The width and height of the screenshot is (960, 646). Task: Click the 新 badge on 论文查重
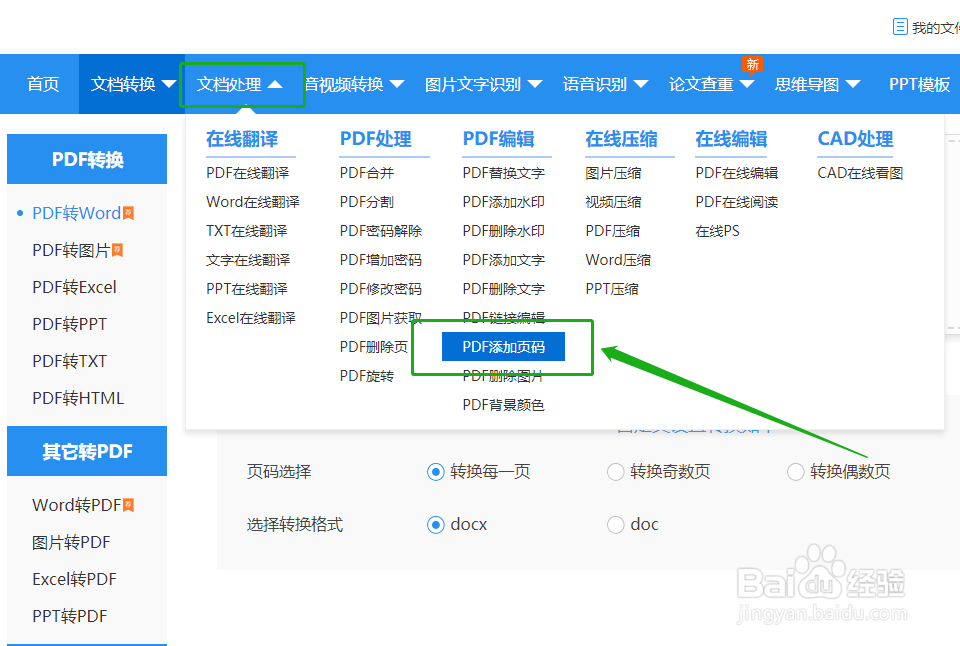(x=752, y=63)
